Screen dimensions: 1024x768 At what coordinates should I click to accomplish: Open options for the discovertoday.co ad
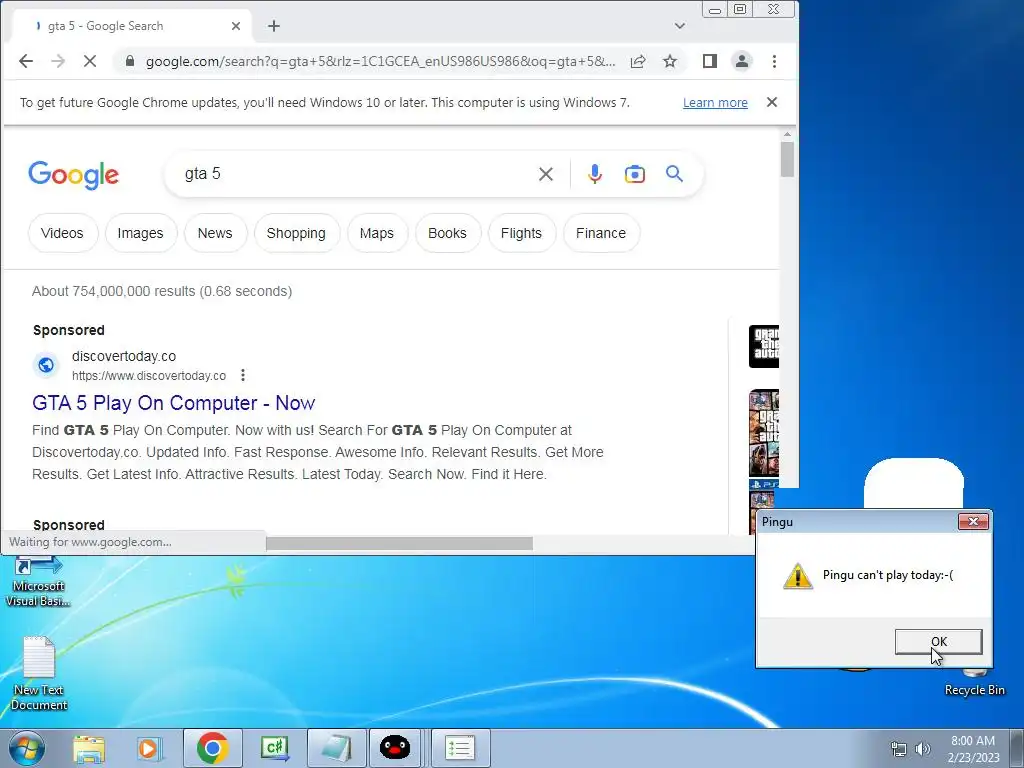pos(242,376)
